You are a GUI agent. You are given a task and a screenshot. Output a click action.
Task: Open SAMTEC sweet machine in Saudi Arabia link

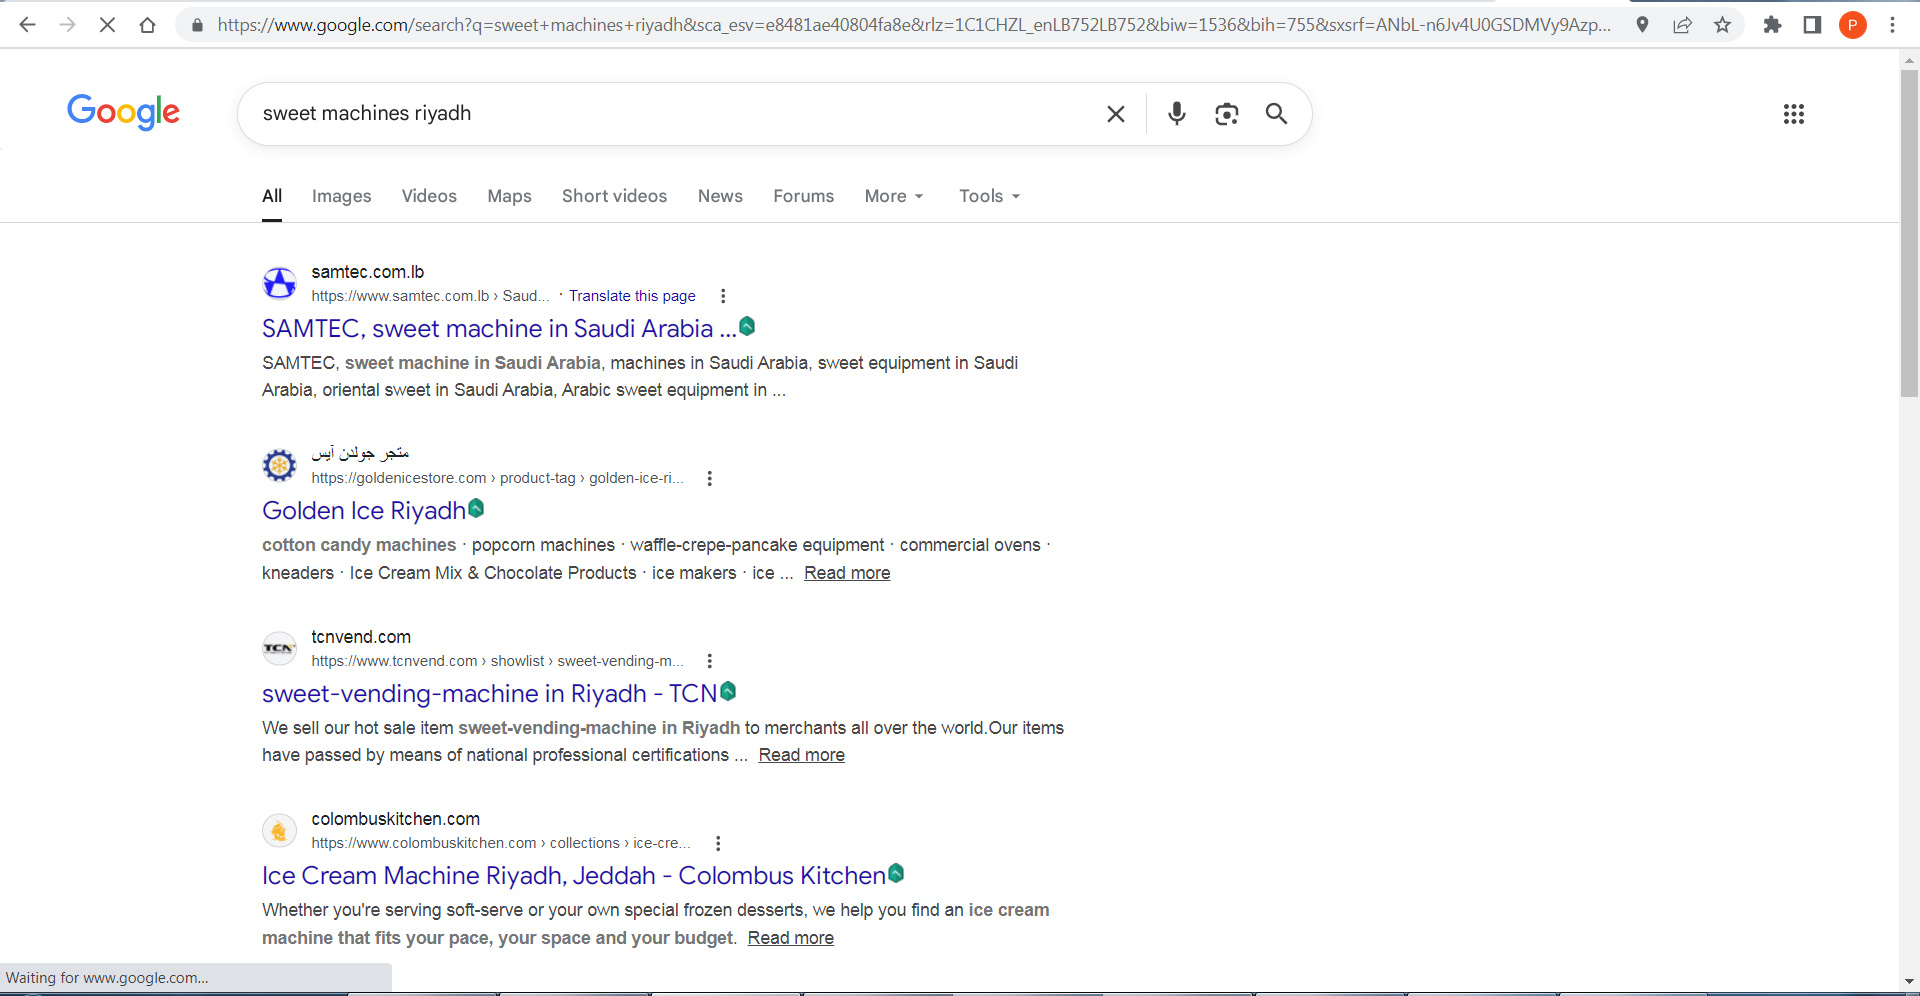tap(499, 329)
